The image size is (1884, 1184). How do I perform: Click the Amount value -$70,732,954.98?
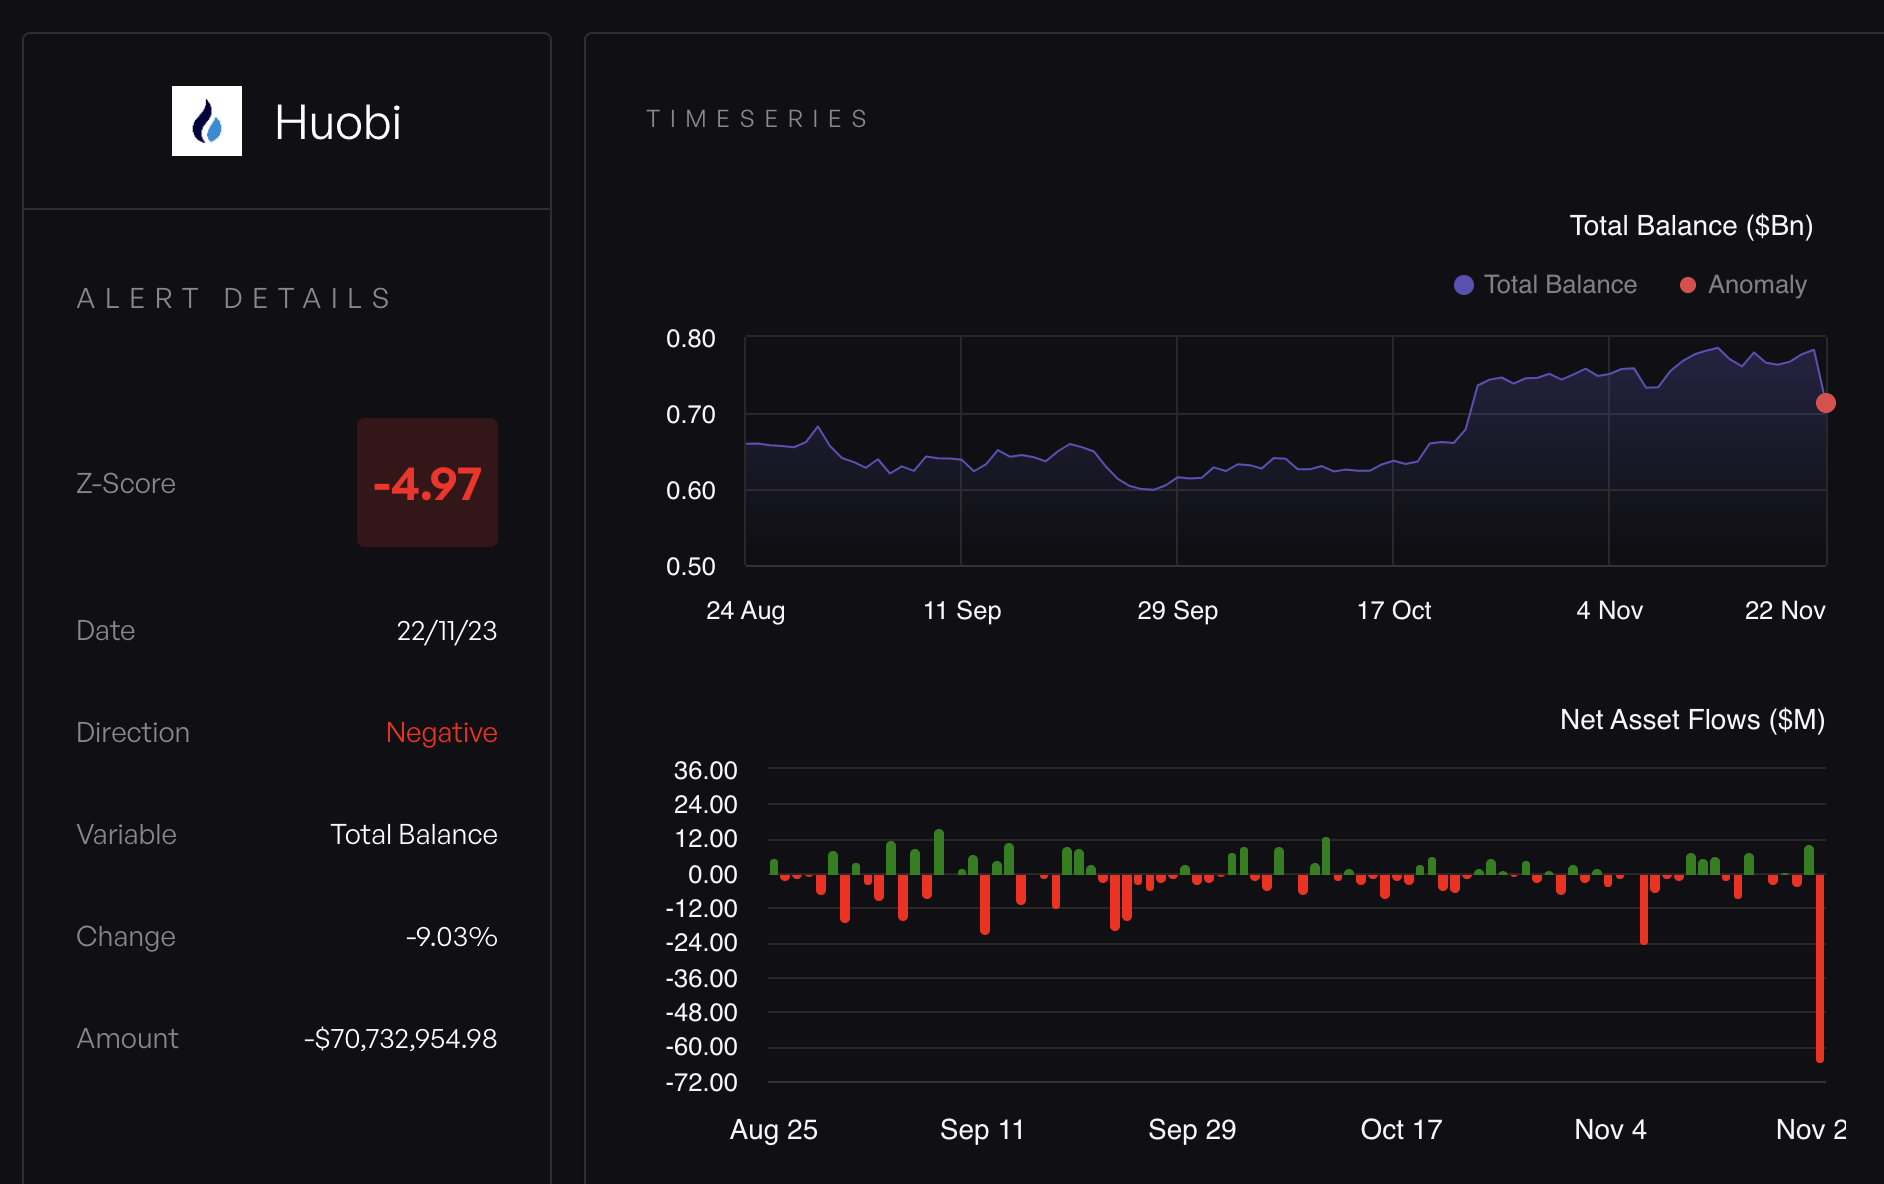point(400,1038)
